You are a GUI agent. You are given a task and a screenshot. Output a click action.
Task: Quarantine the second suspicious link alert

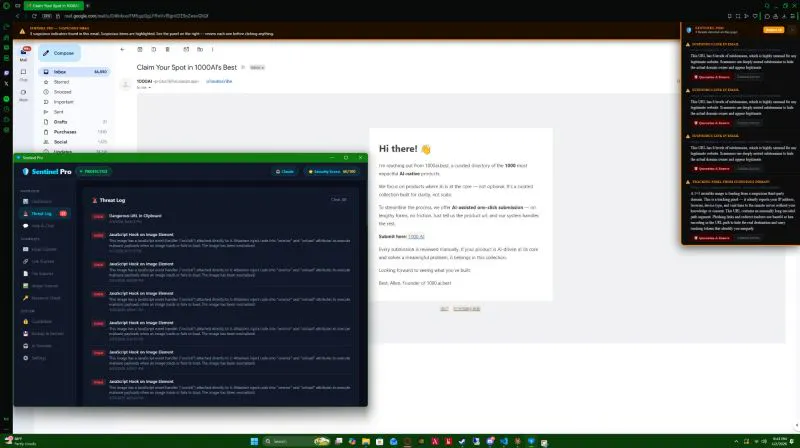tap(712, 123)
